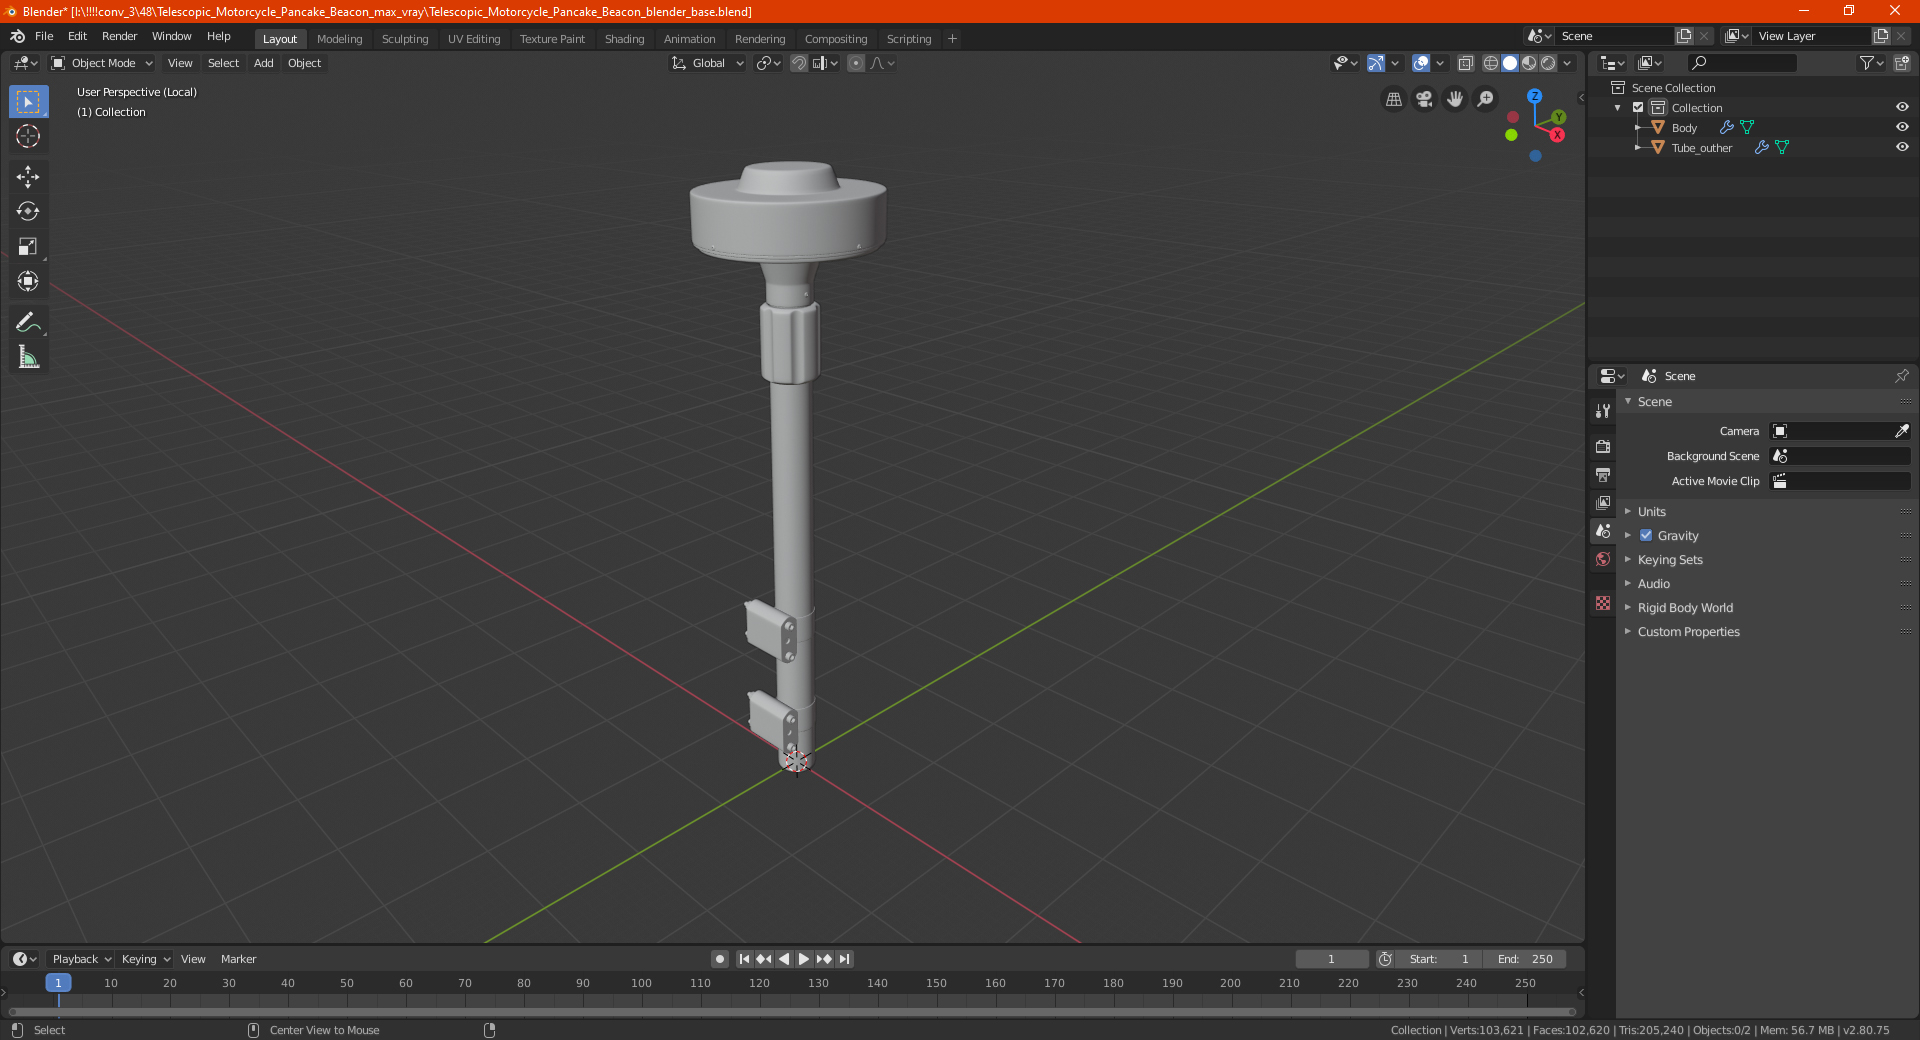Collapse the Collection tree arrow
Viewport: 1920px width, 1040px height.
tap(1618, 107)
